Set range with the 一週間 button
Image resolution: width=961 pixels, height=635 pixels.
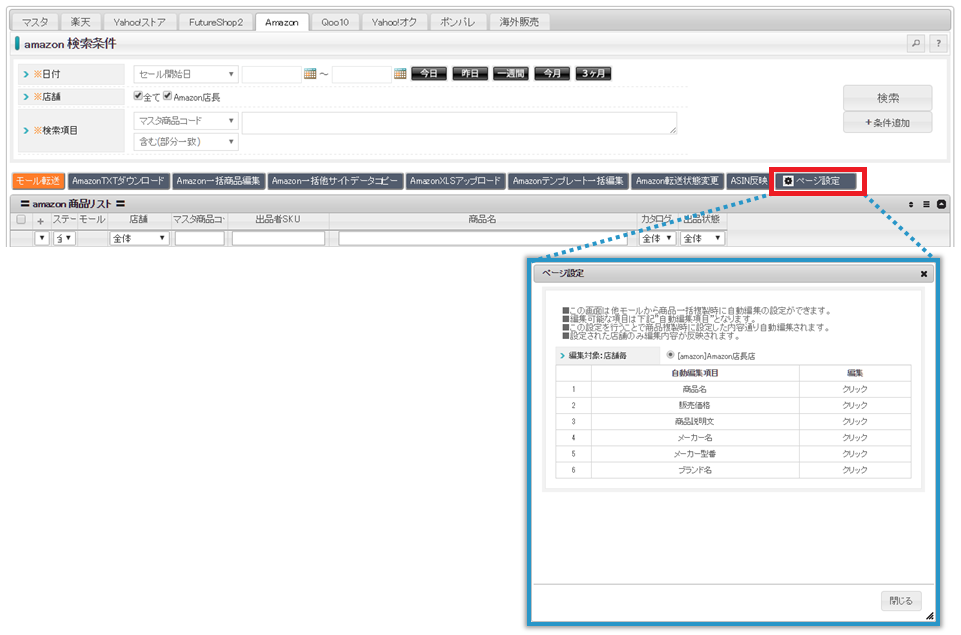point(511,74)
